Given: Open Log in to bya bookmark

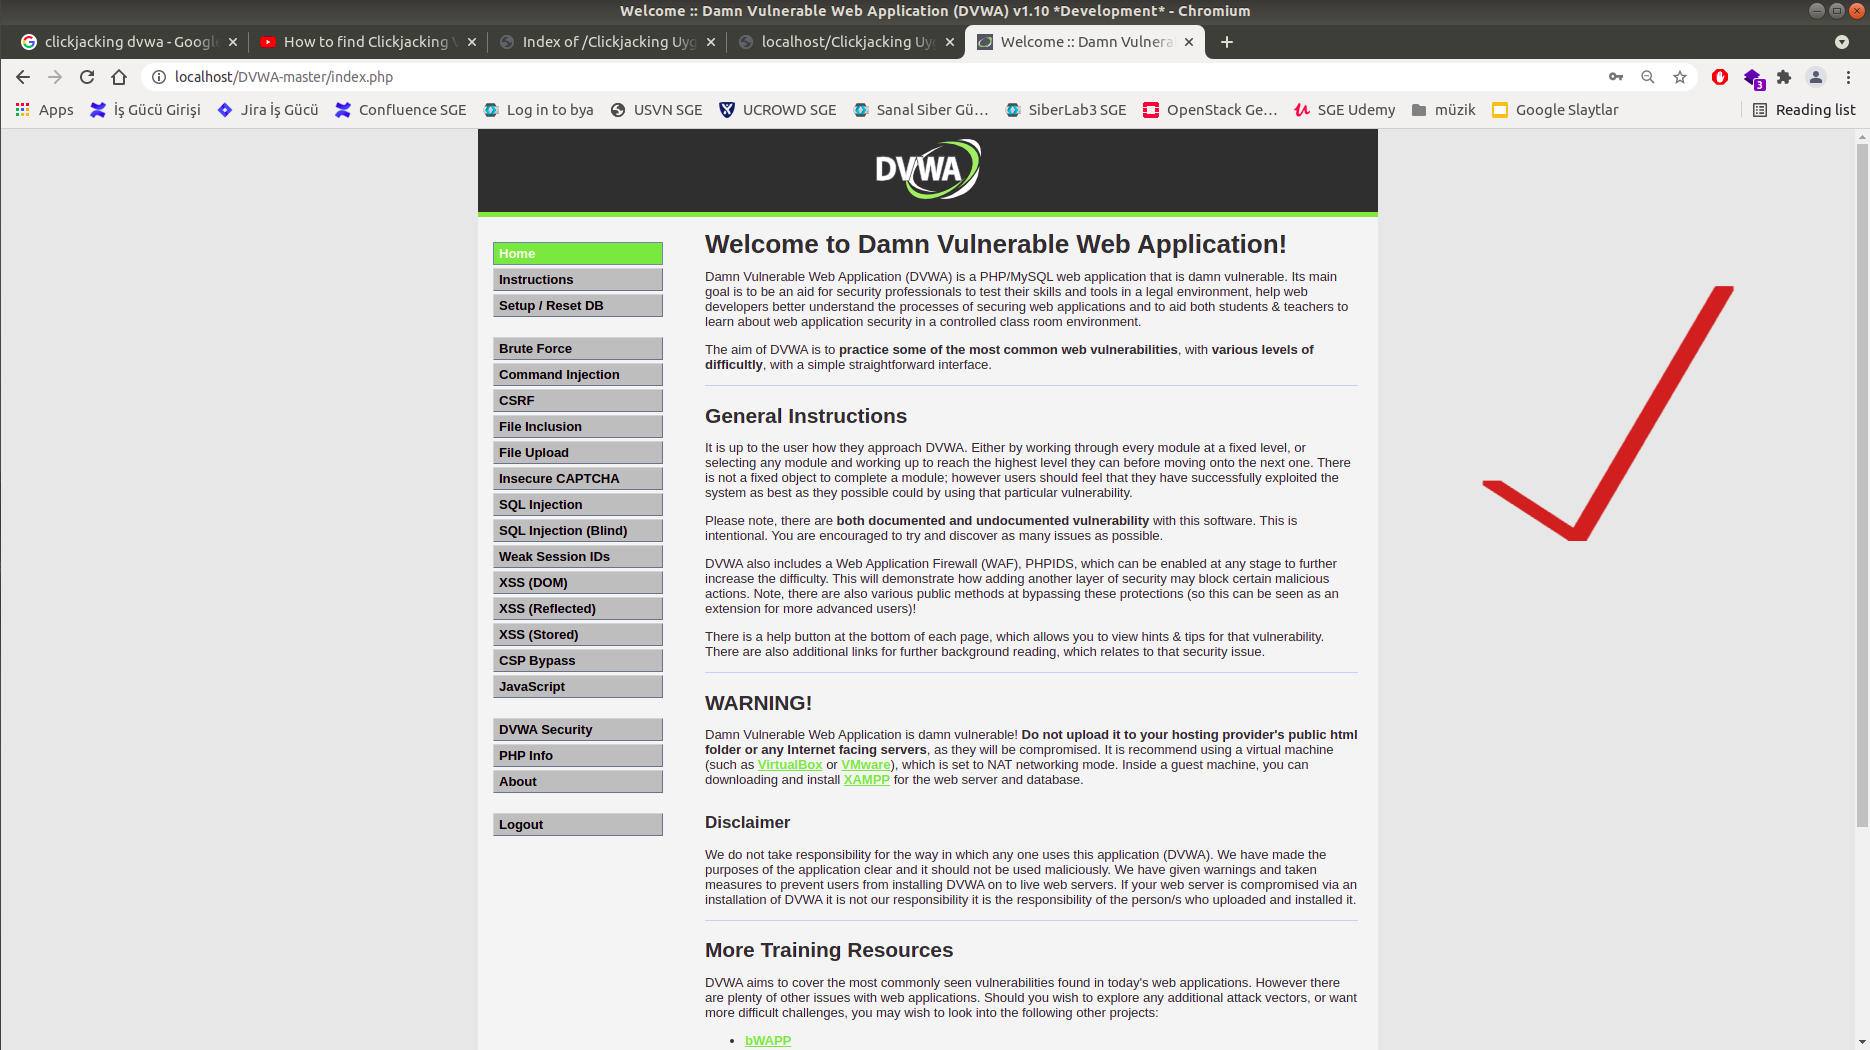Looking at the screenshot, I should point(538,110).
